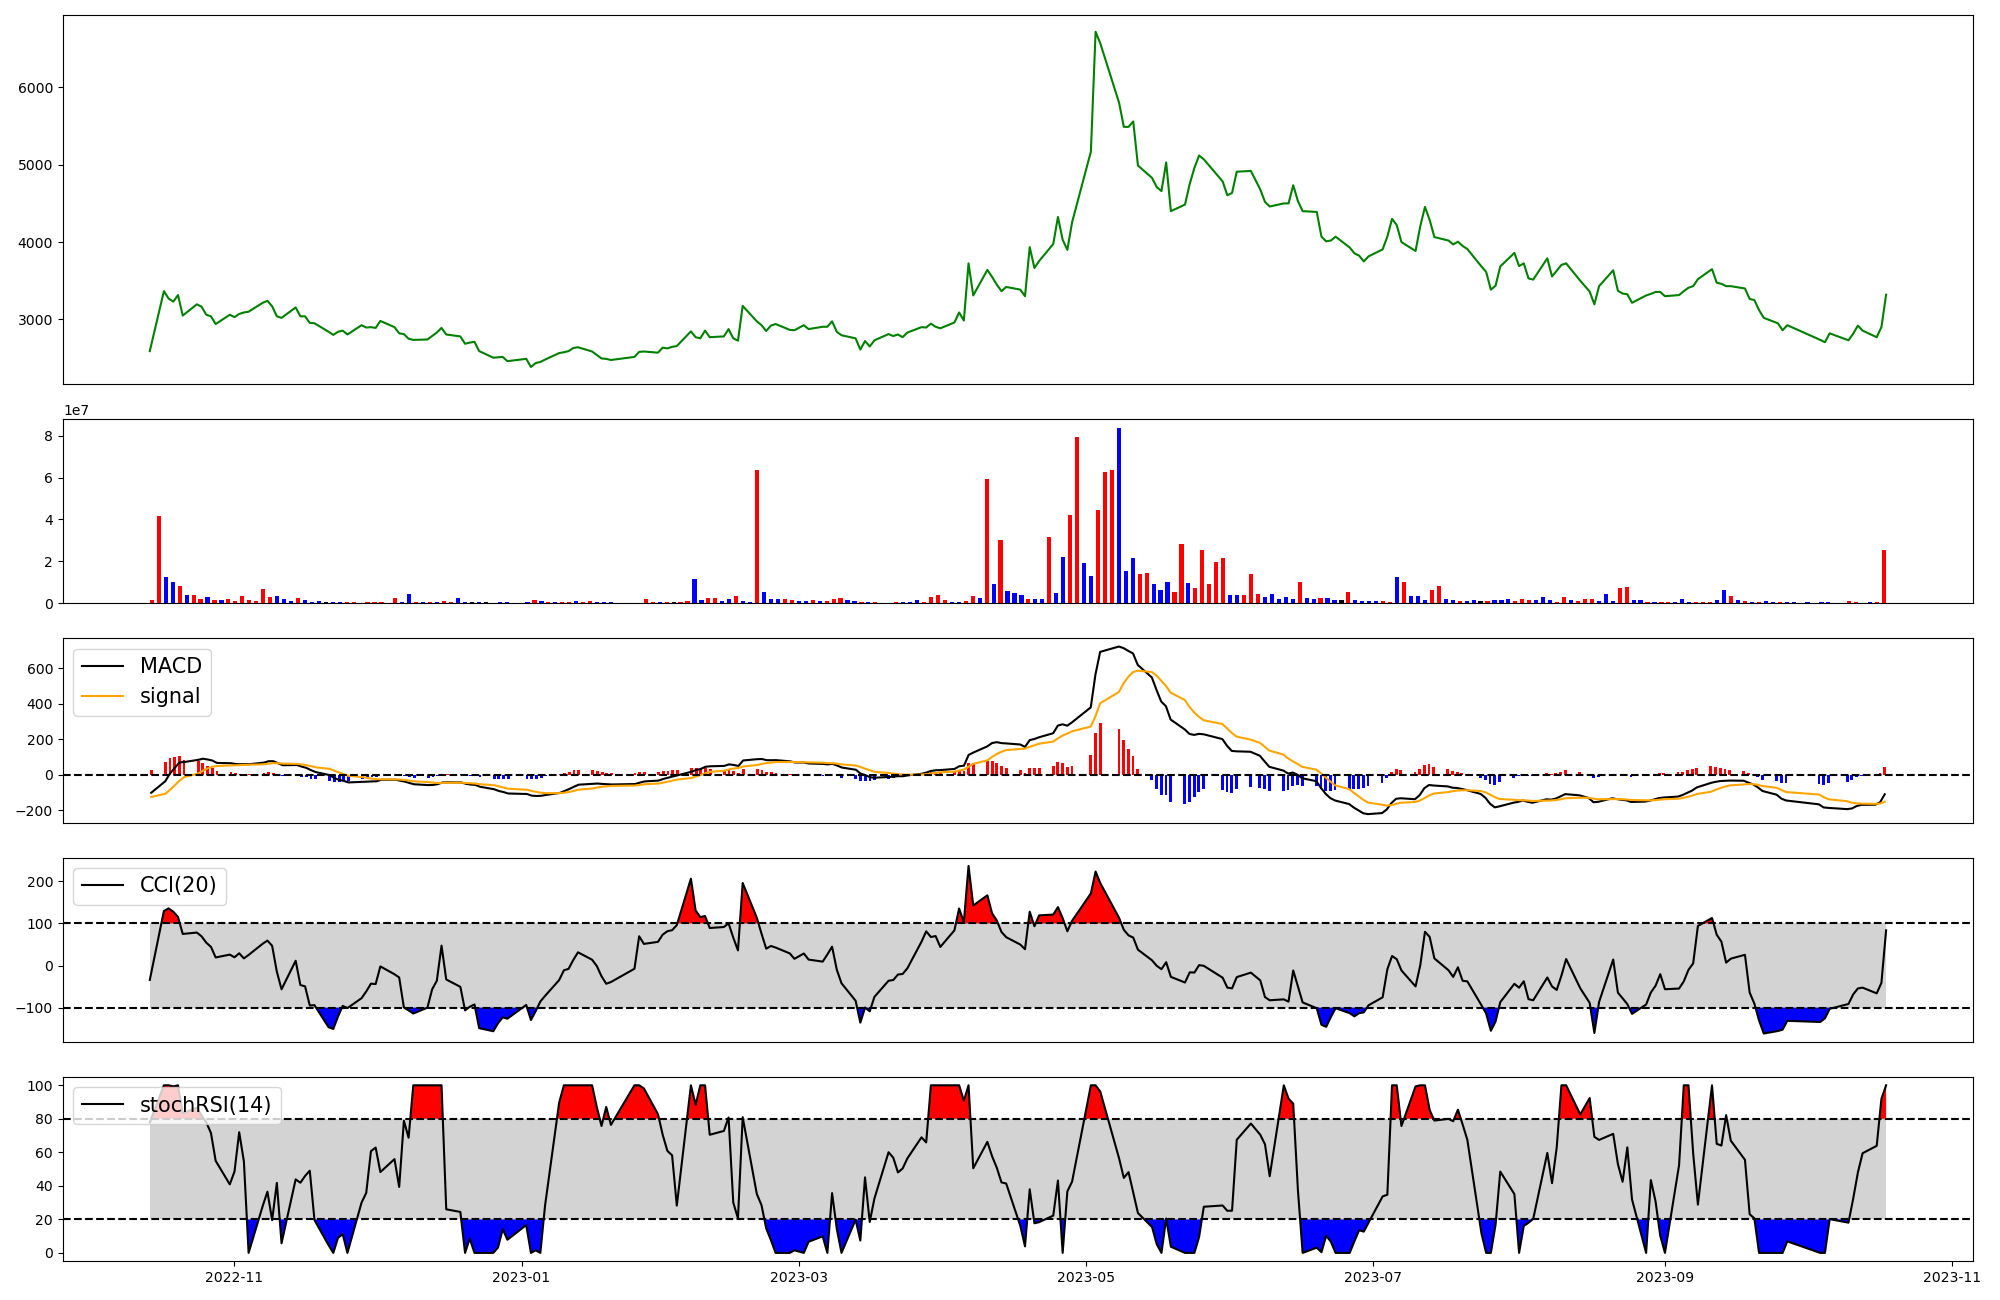The image size is (2000, 1300).
Task: Click the 2023-11 x-axis date label
Action: click(x=1952, y=1277)
